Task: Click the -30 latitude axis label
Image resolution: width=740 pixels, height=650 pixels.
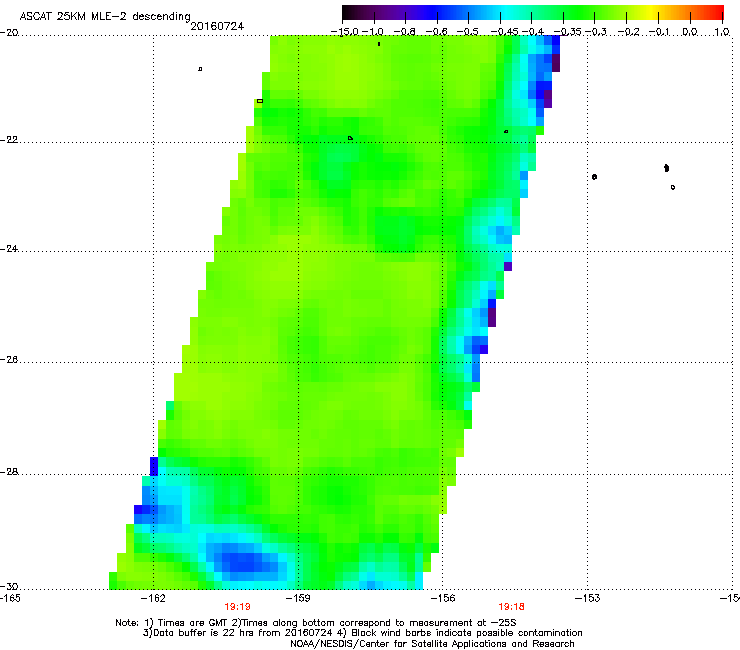Action: pyautogui.click(x=9, y=586)
